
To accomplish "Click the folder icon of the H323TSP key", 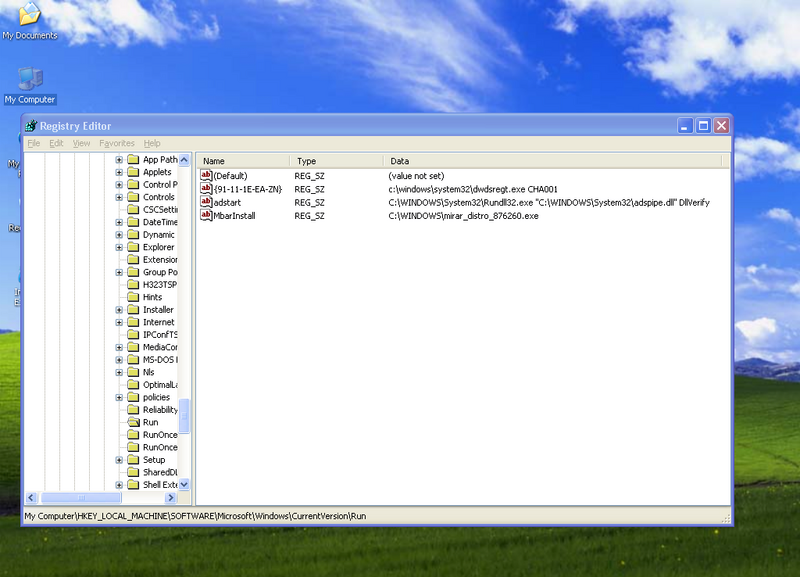I will (133, 285).
